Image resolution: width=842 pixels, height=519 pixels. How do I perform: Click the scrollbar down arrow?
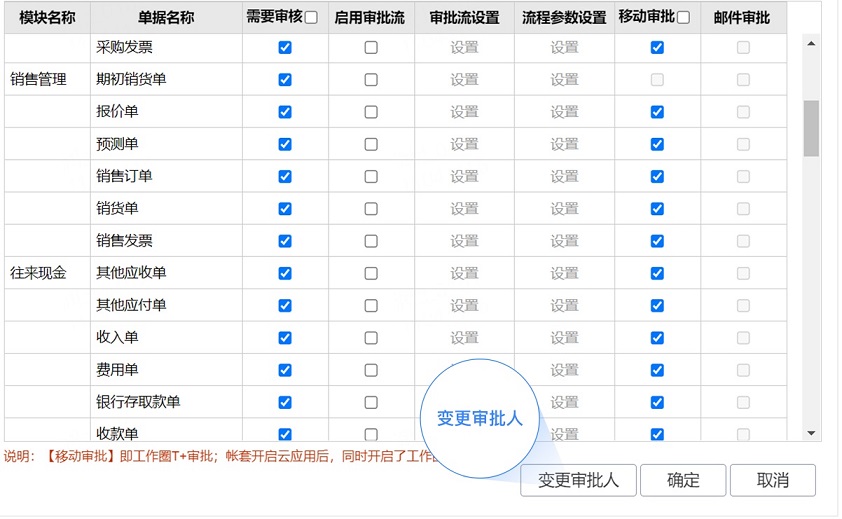(x=811, y=433)
